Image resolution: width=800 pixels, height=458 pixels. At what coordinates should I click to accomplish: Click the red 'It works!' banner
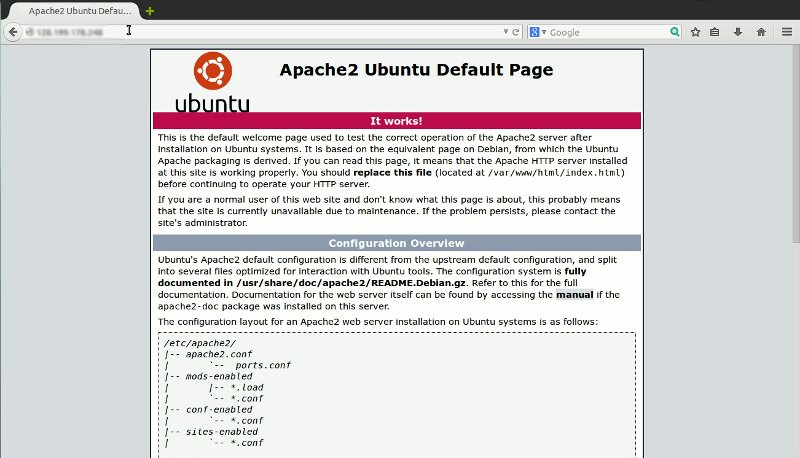[x=396, y=121]
